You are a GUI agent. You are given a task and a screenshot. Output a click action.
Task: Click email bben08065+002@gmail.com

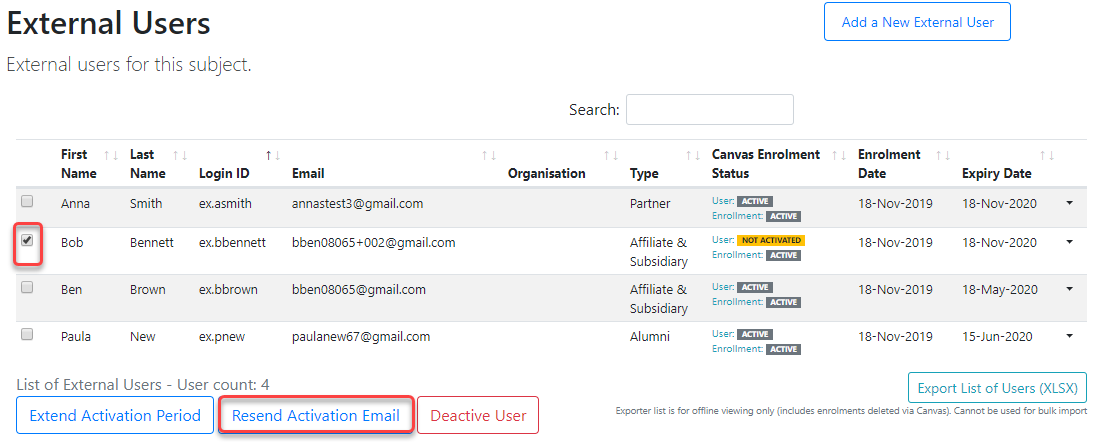(x=374, y=242)
